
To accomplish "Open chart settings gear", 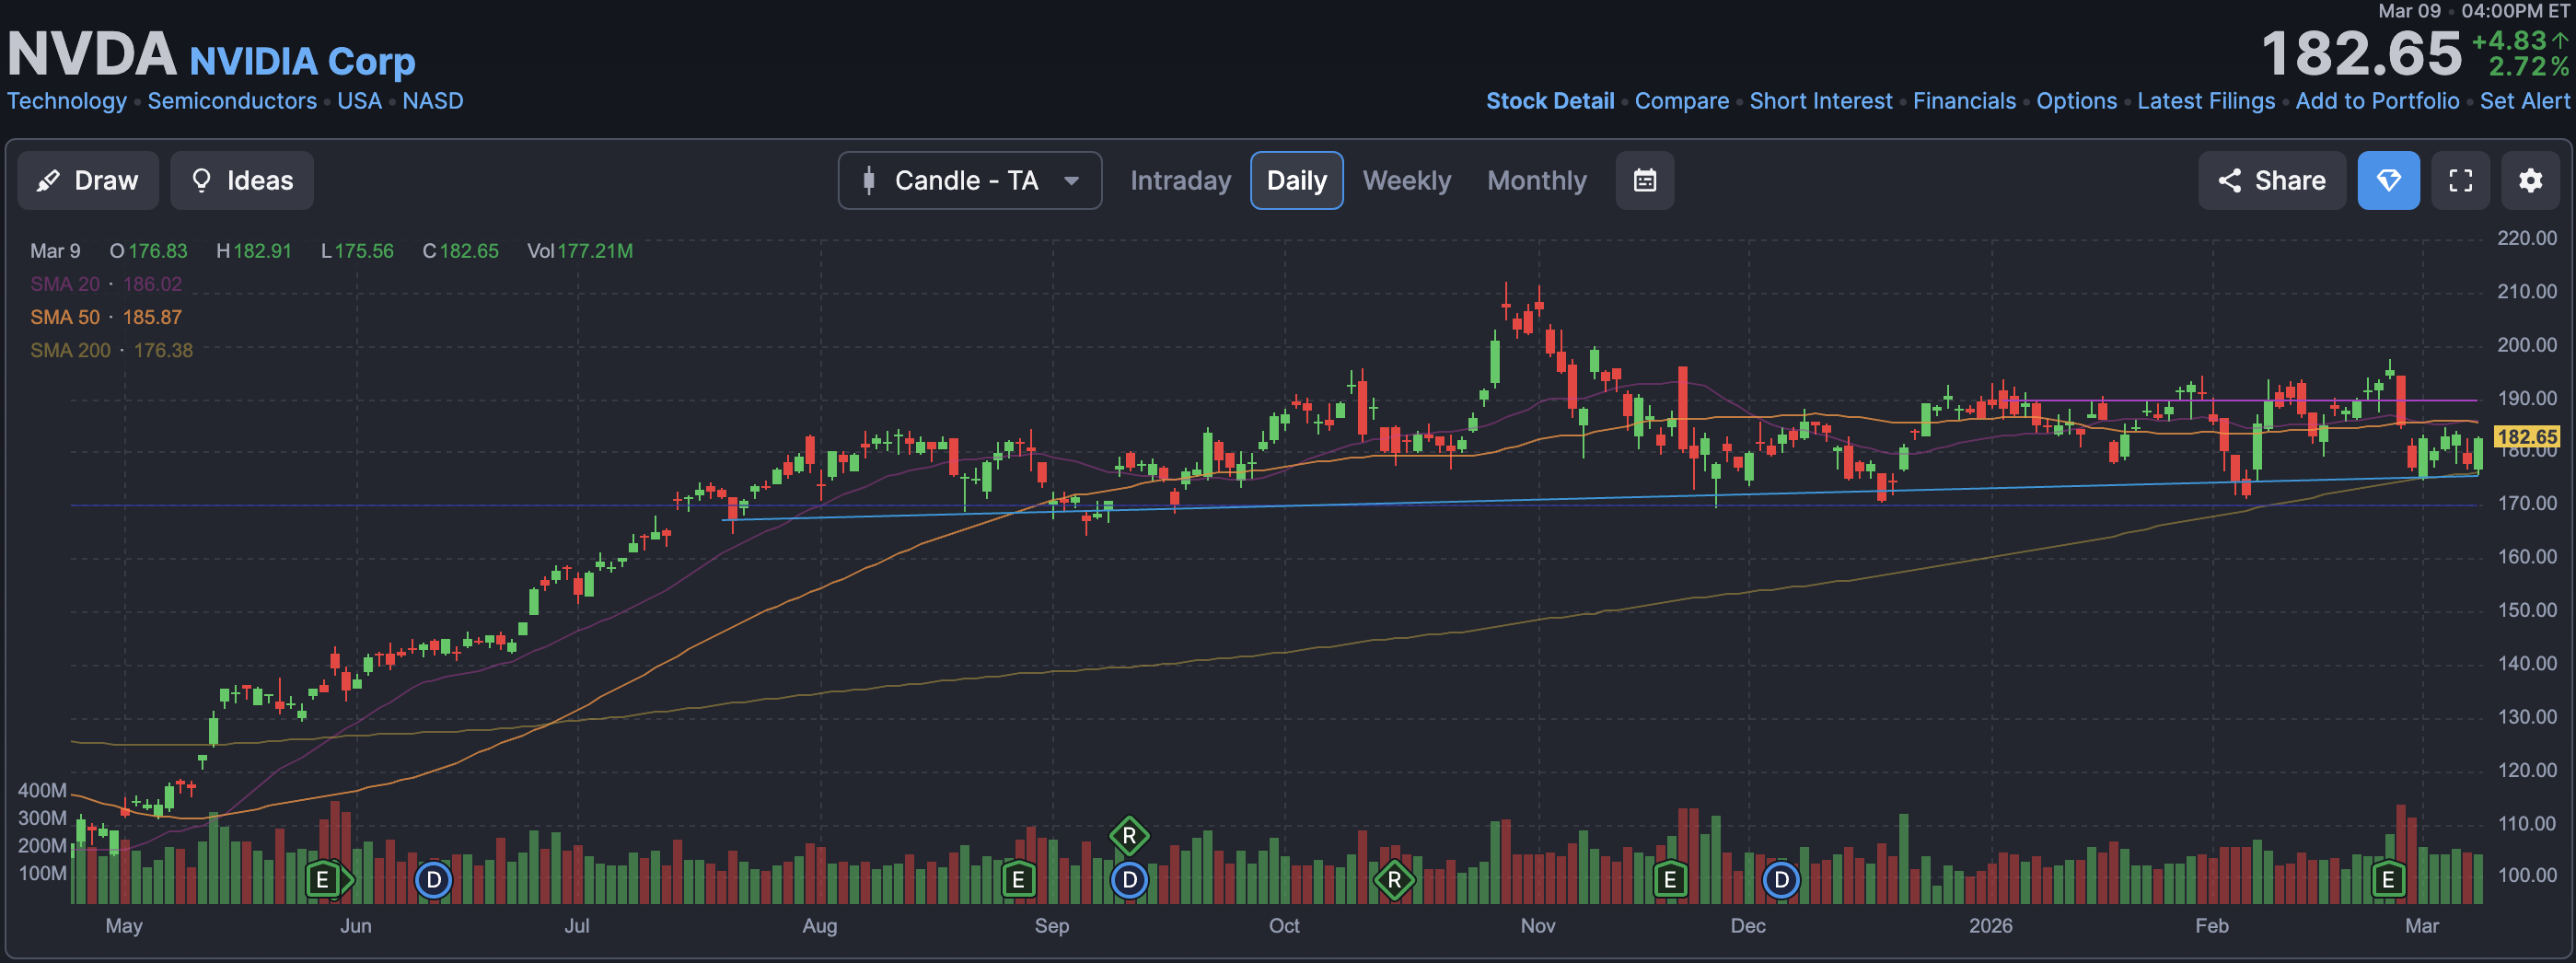I will [x=2531, y=180].
